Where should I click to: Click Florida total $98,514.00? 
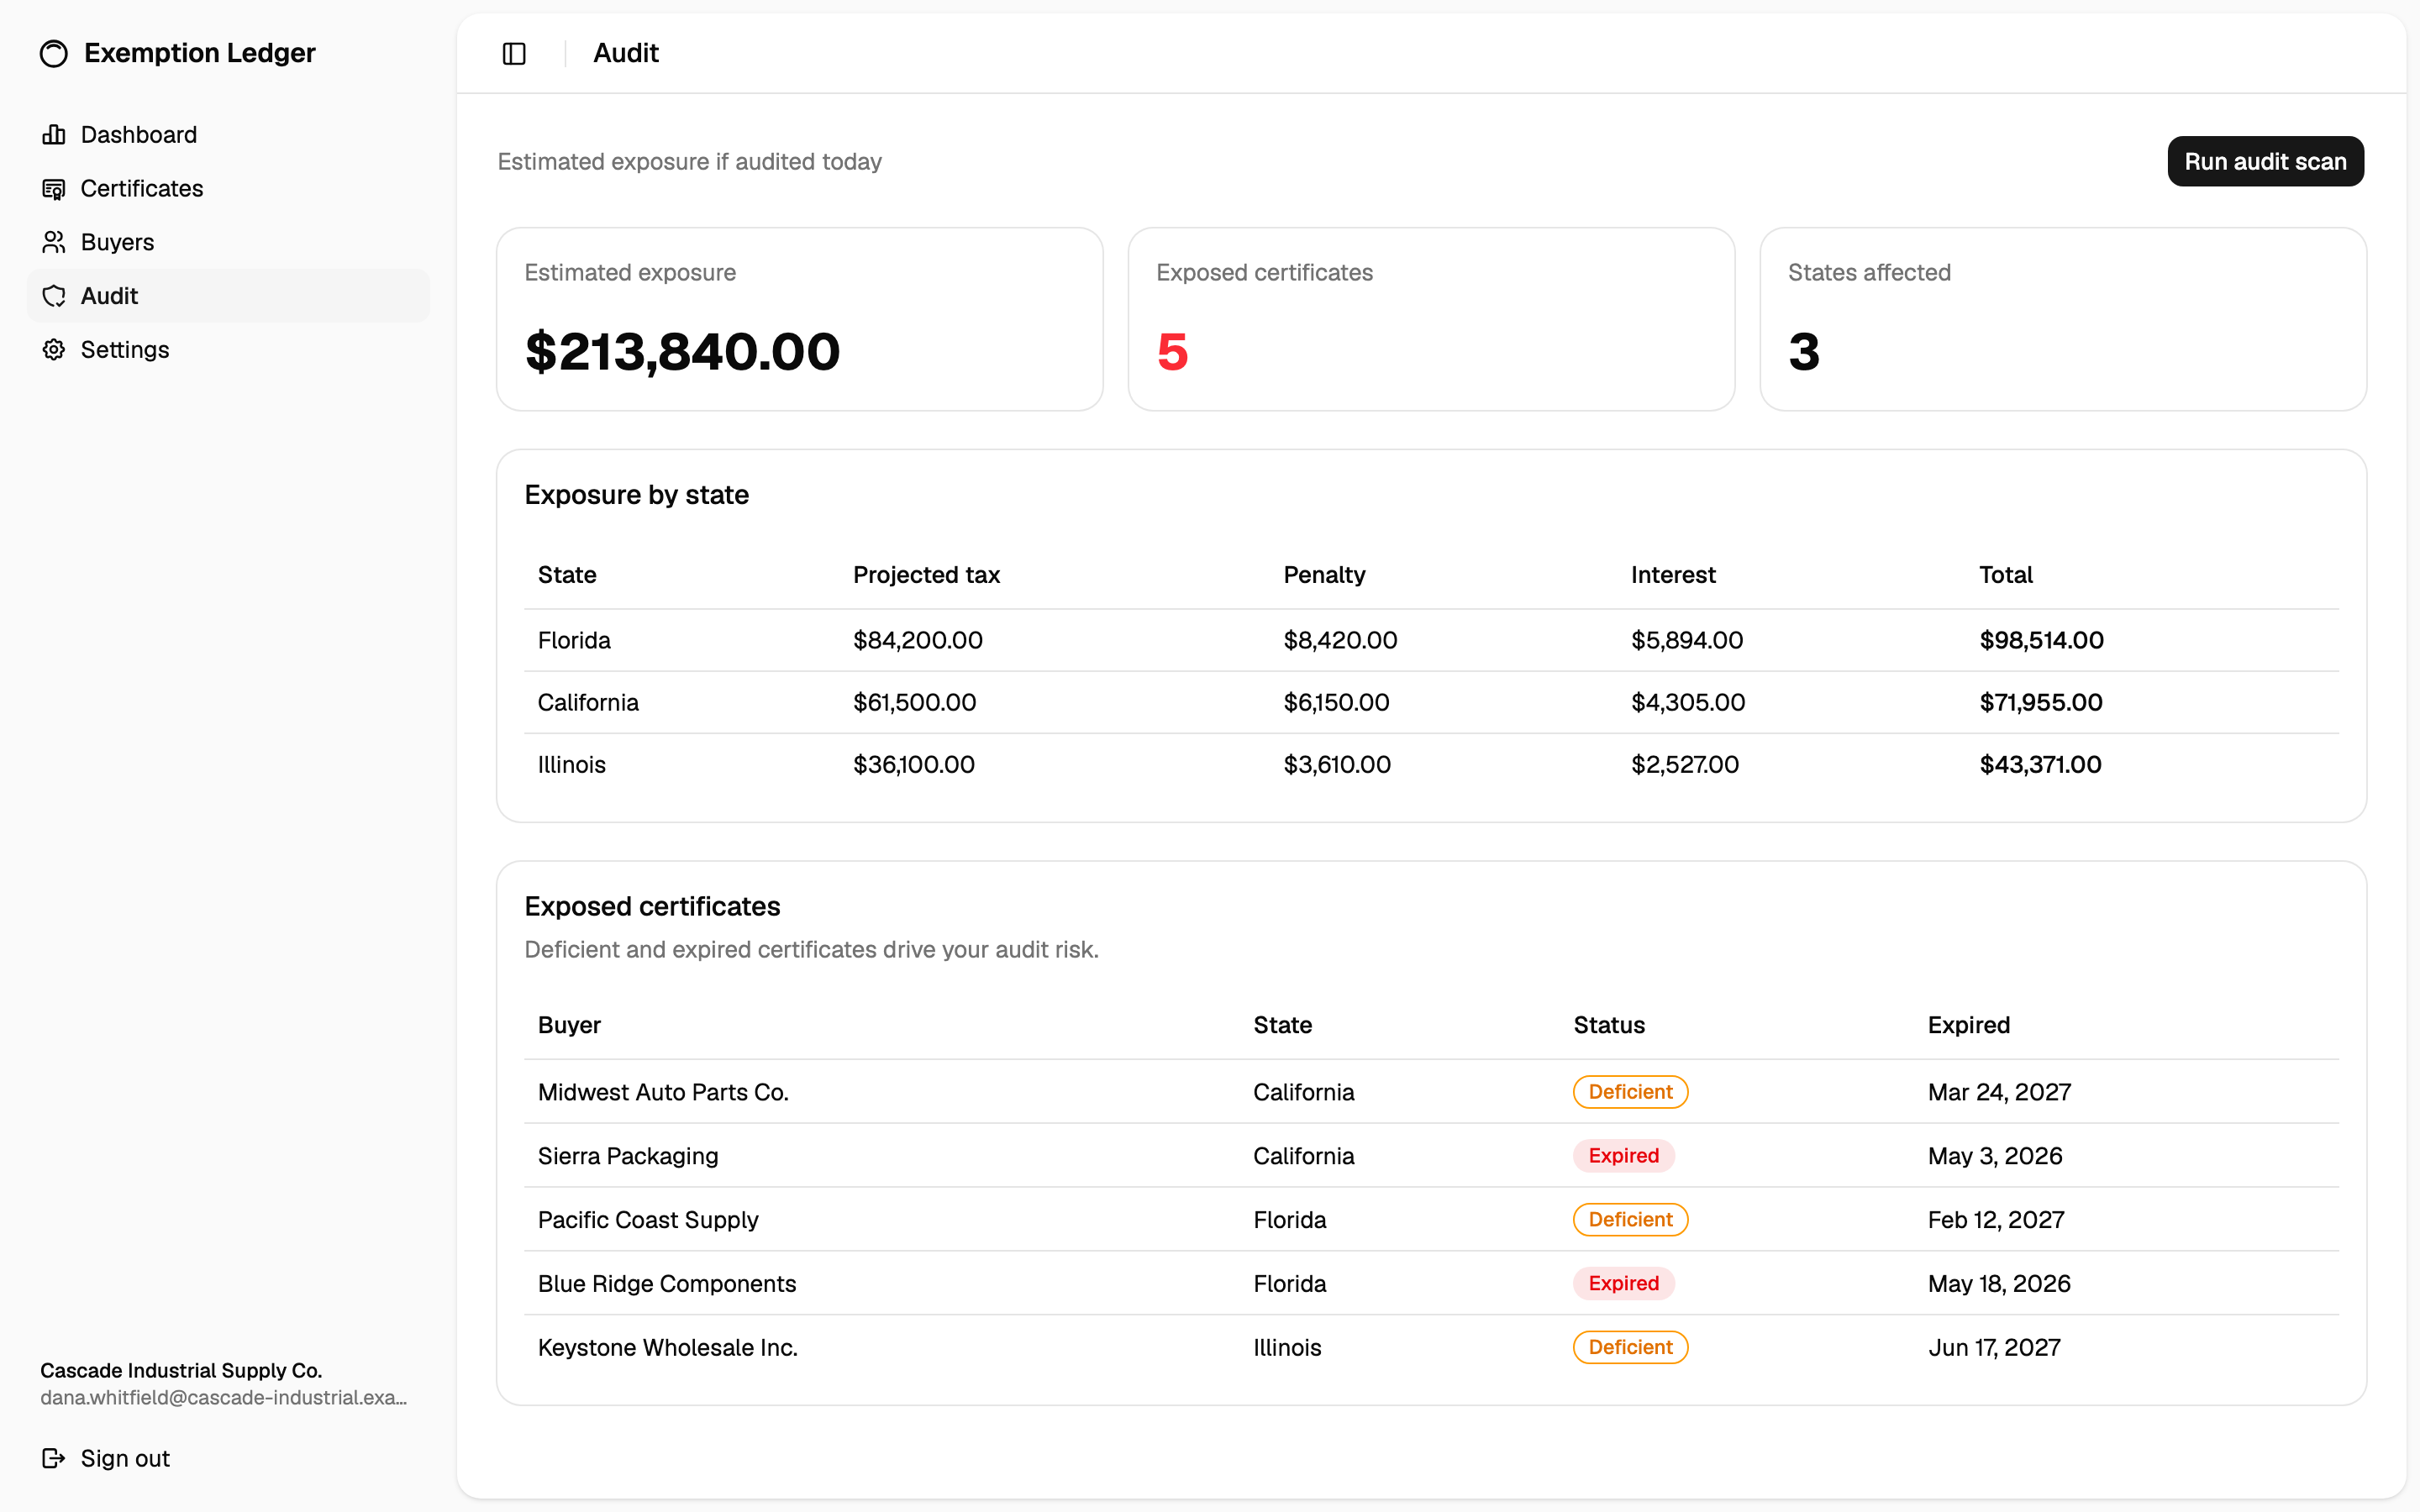pyautogui.click(x=2041, y=640)
